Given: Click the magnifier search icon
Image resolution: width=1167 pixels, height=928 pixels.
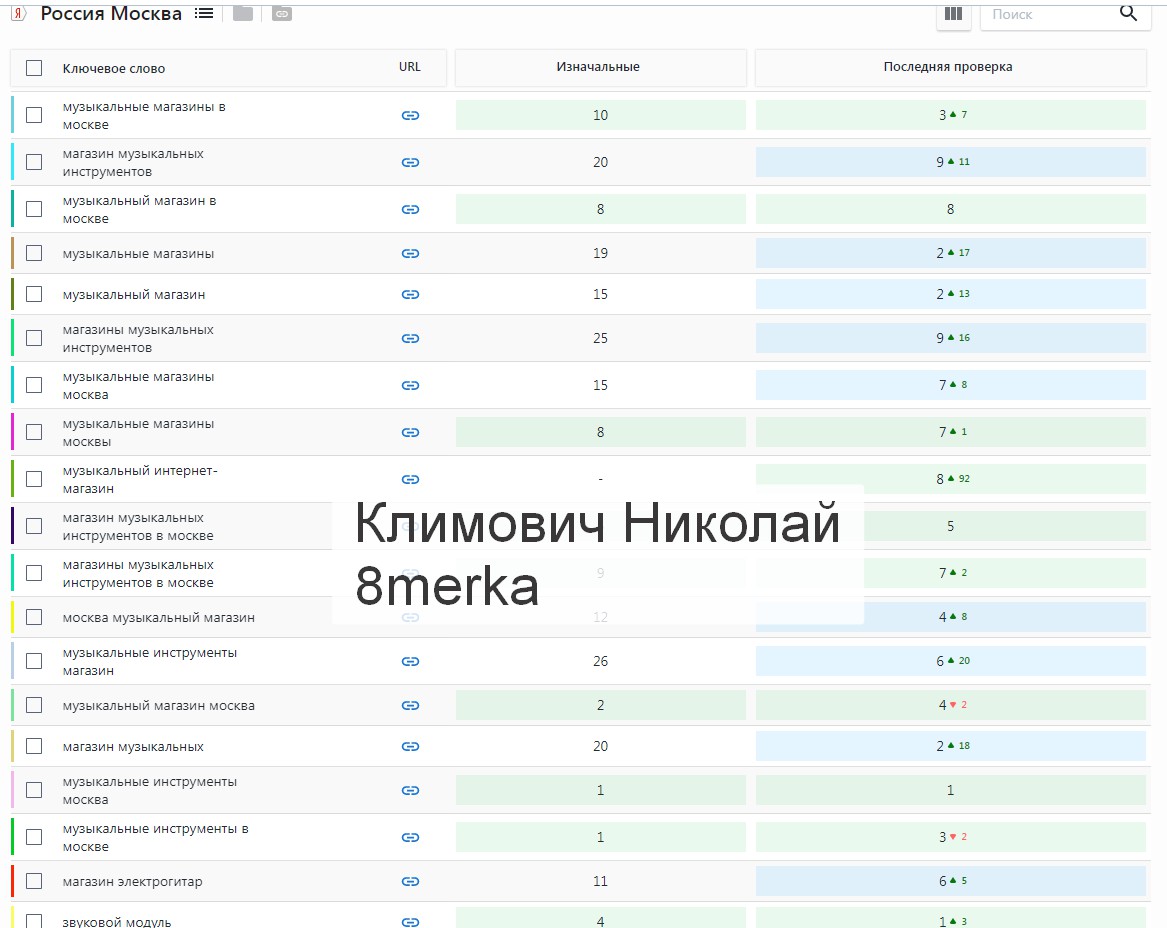Looking at the screenshot, I should point(1128,13).
